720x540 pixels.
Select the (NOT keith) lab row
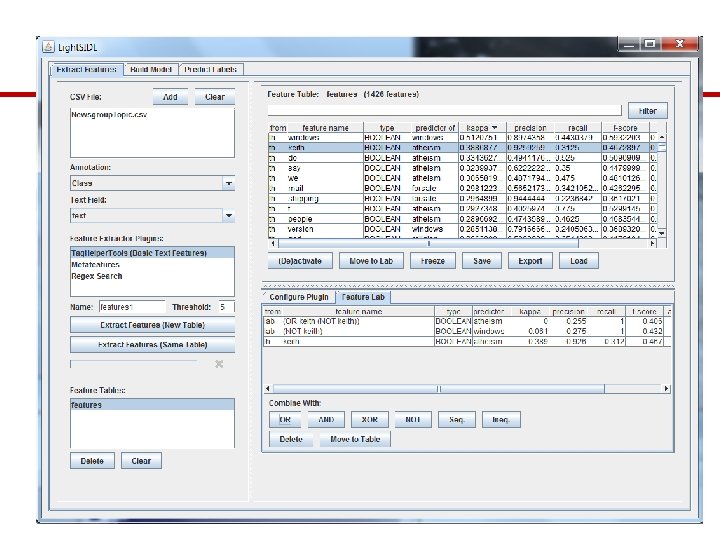tap(467, 331)
